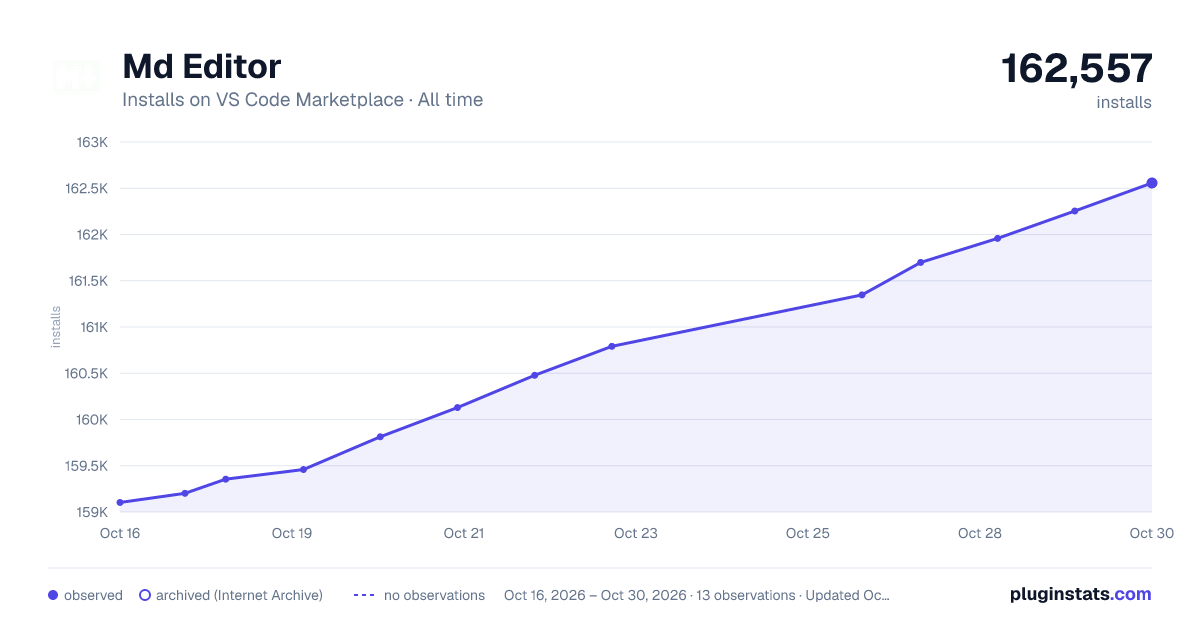
Task: Click the archived (Internet Archive) legend text
Action: pos(239,595)
